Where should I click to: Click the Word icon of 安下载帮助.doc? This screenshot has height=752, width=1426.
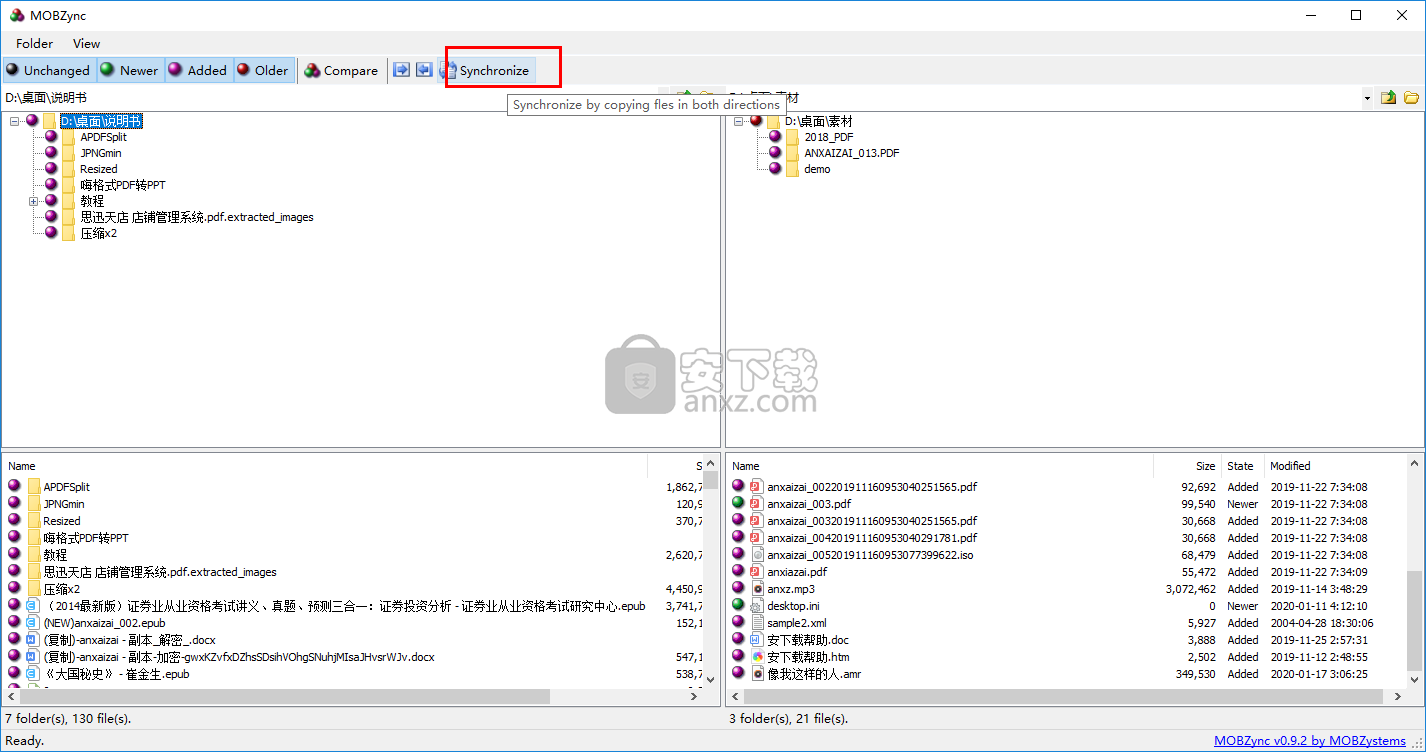click(757, 640)
